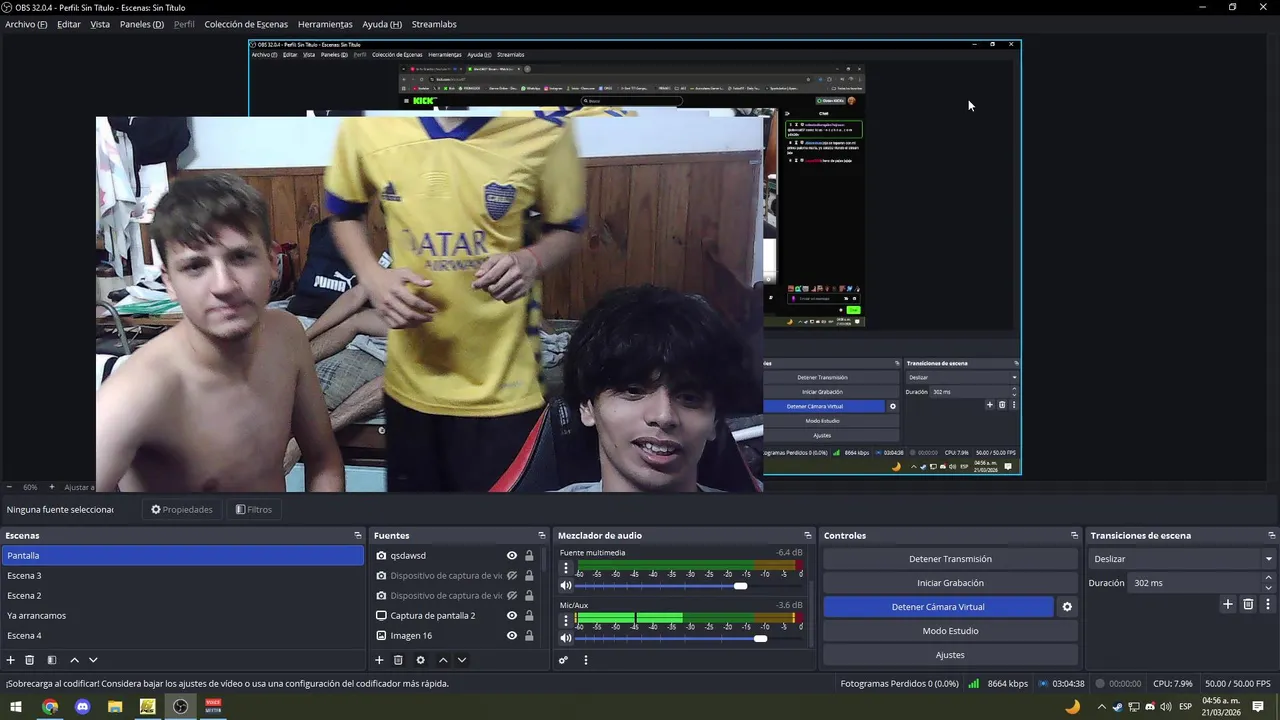Add a new source in Fuentes
Screen dimensions: 1280x720
(379, 660)
